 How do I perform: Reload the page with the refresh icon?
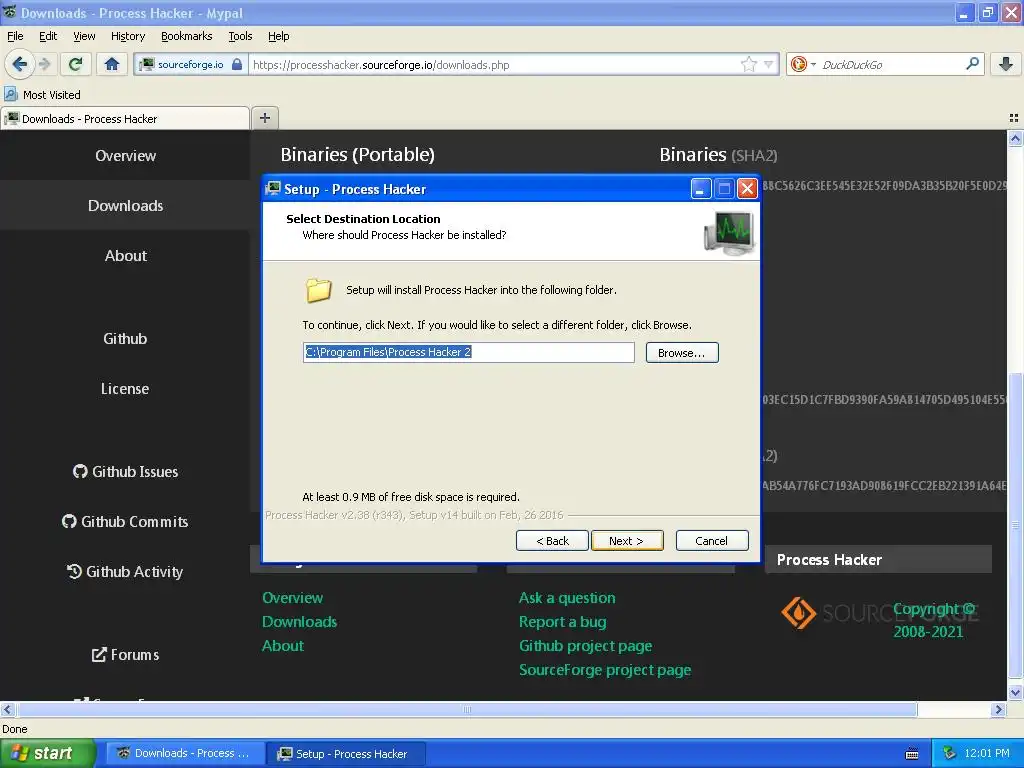coord(76,64)
